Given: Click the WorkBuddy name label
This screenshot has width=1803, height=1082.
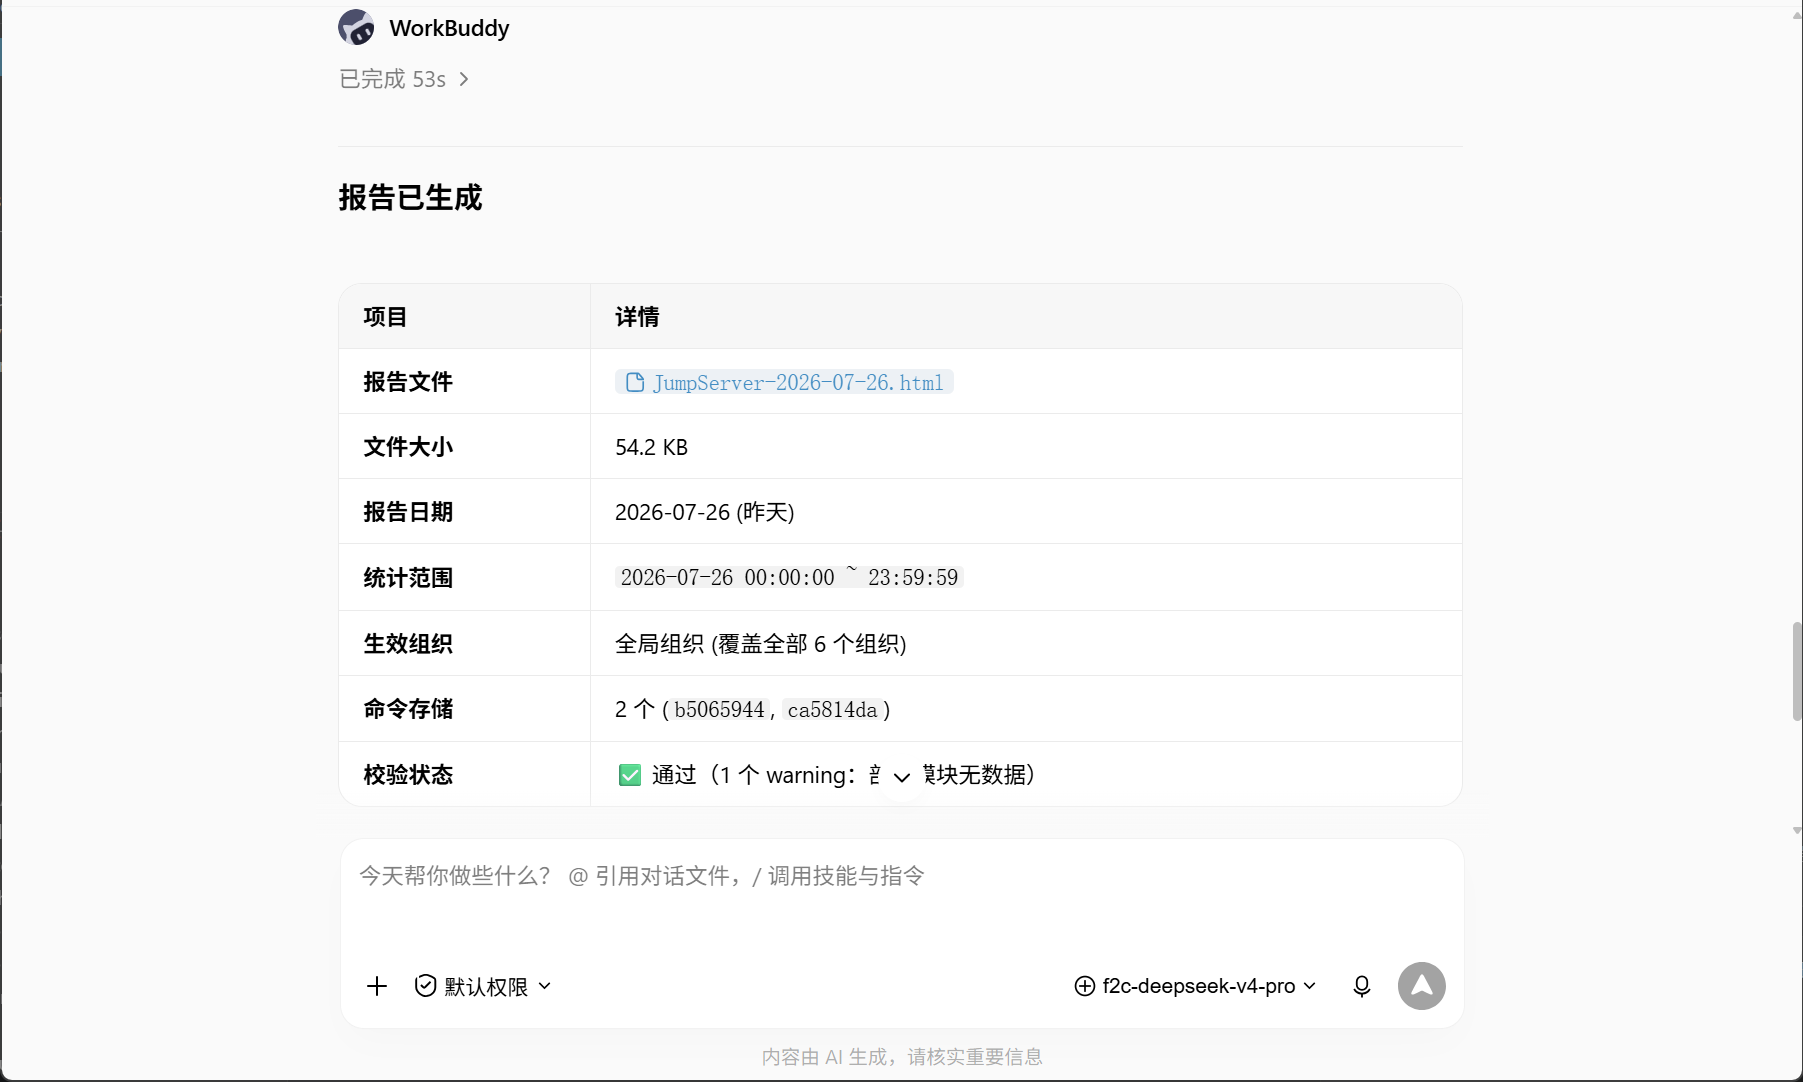Looking at the screenshot, I should point(449,28).
